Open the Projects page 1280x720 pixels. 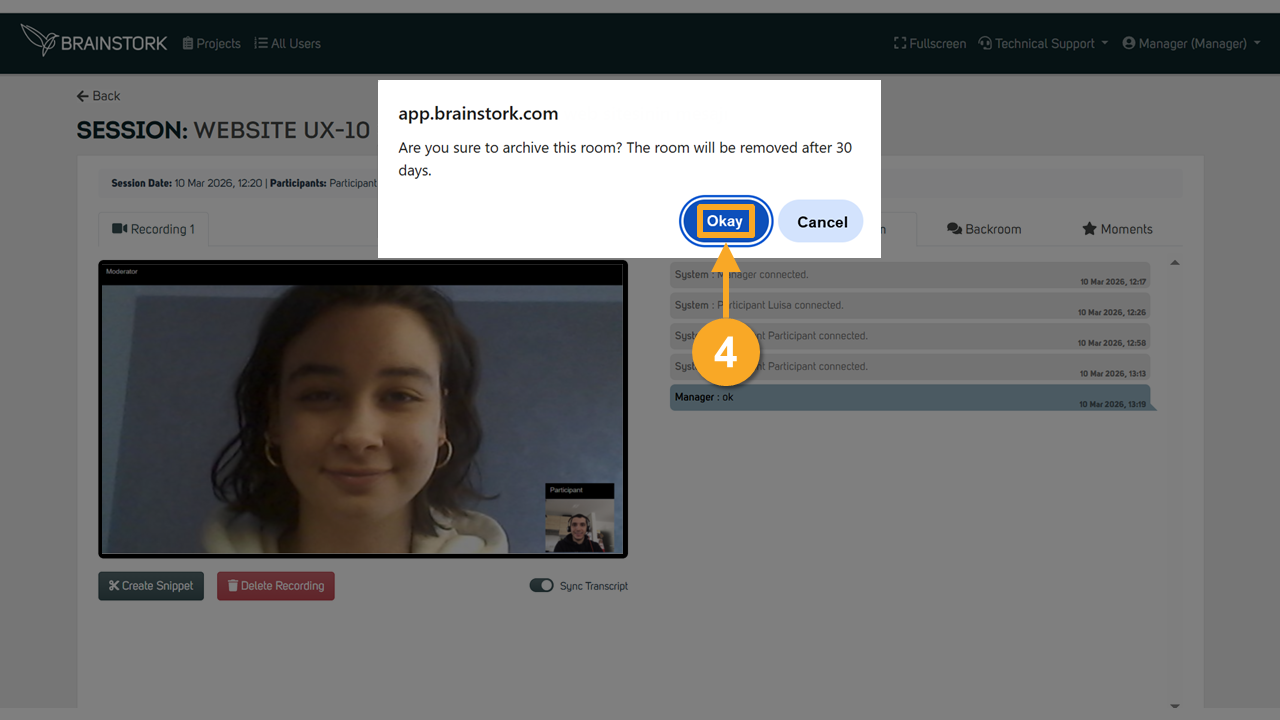(x=211, y=43)
